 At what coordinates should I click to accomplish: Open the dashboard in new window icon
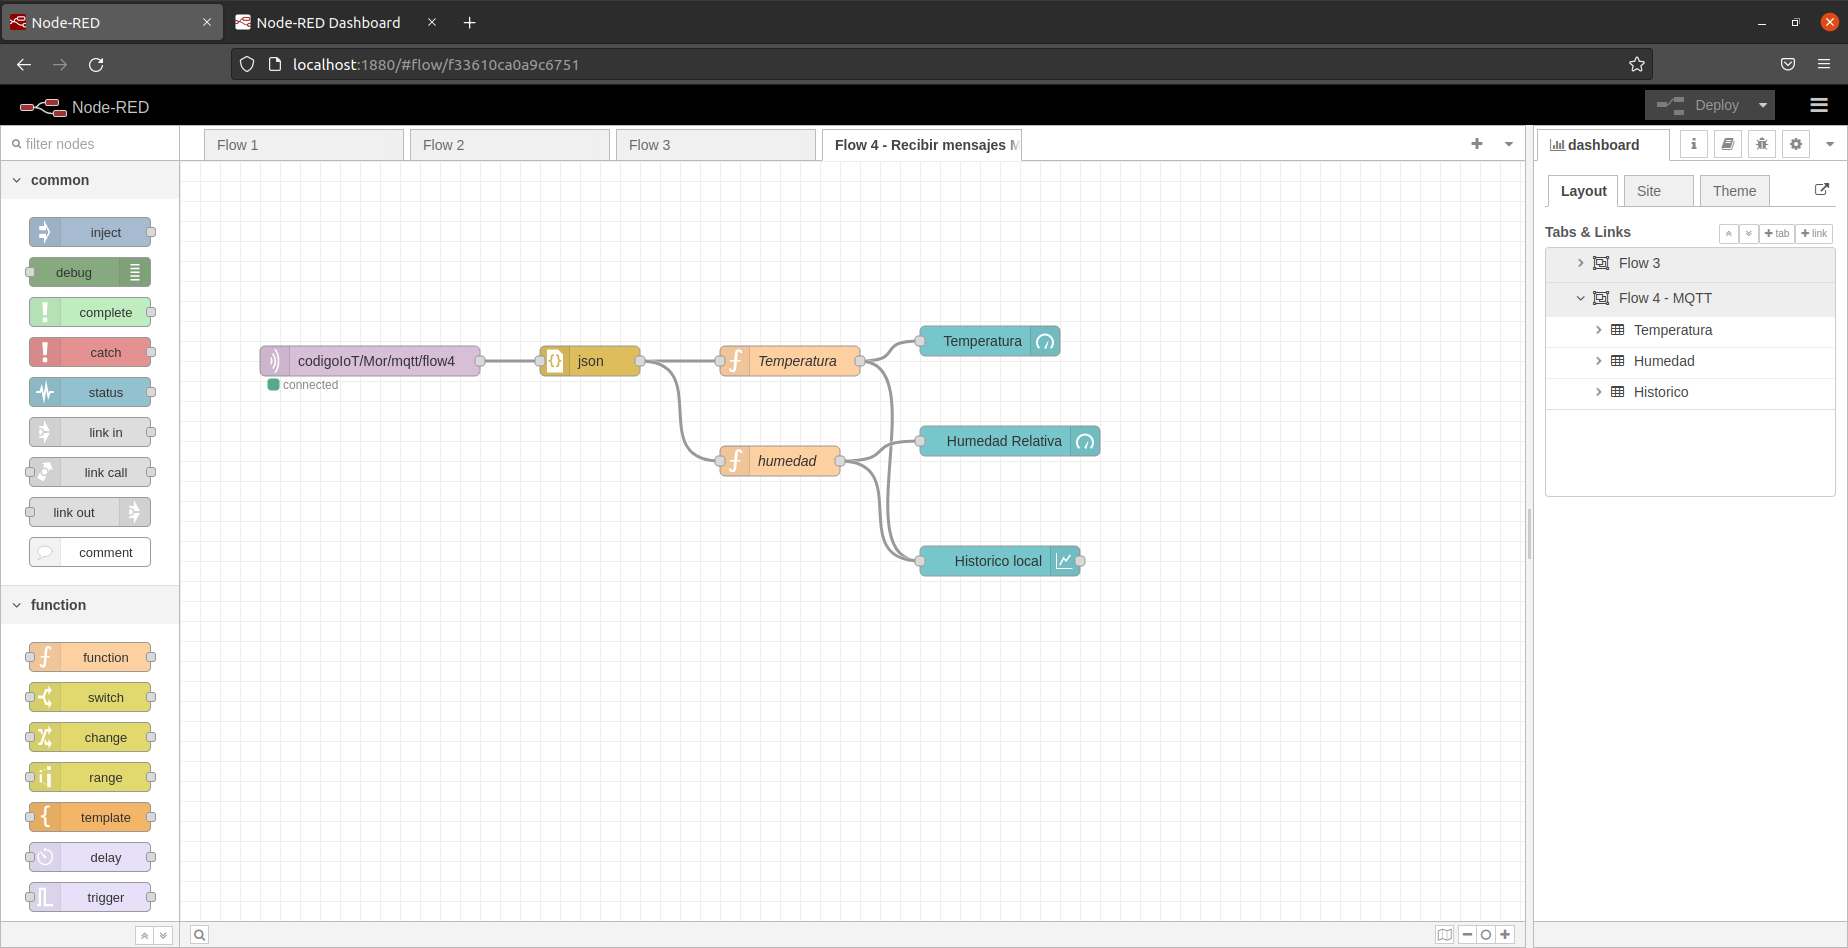1824,189
